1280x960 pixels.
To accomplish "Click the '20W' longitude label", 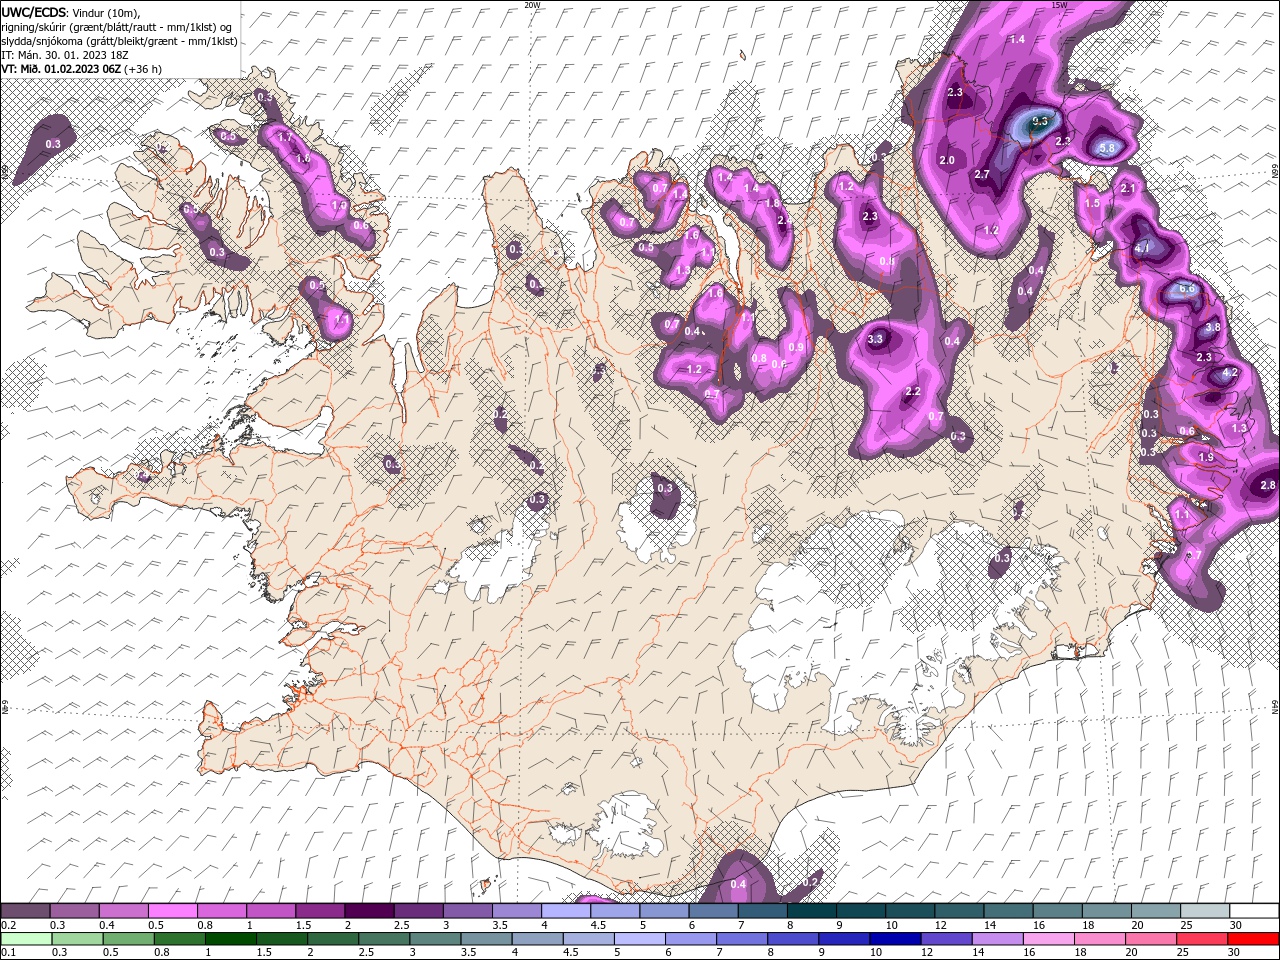I will click(x=532, y=5).
